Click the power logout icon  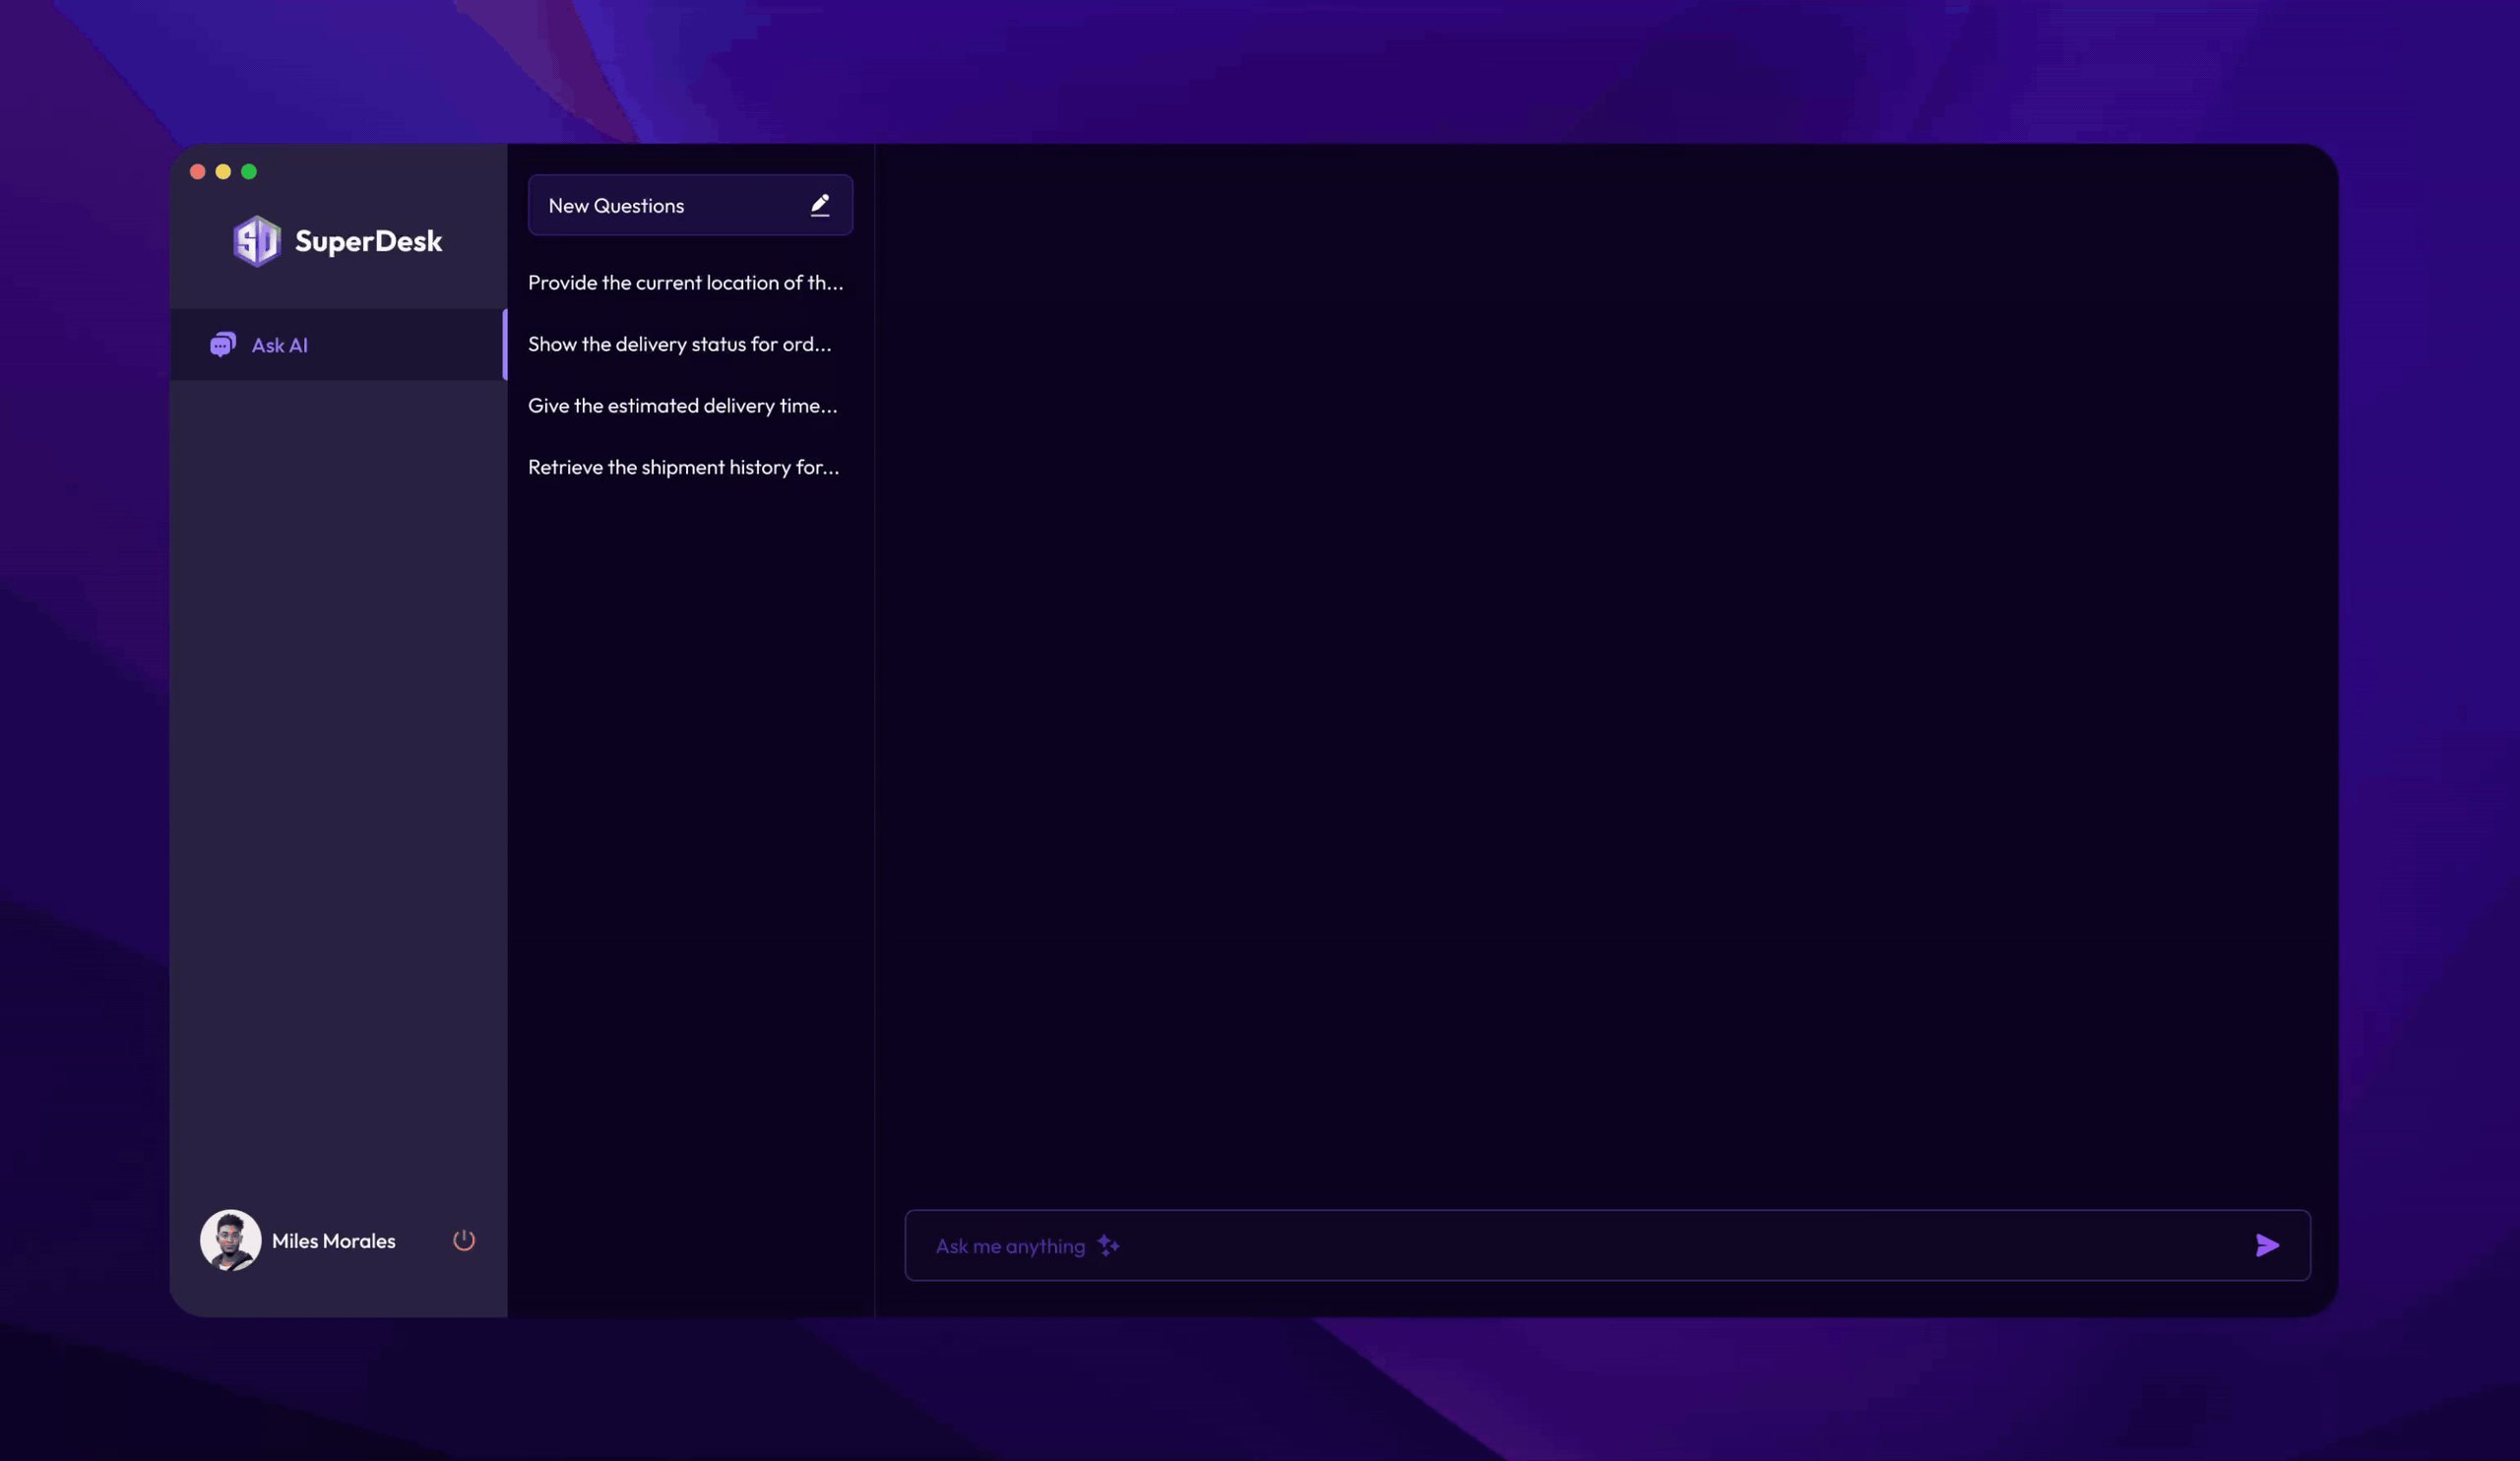(464, 1240)
